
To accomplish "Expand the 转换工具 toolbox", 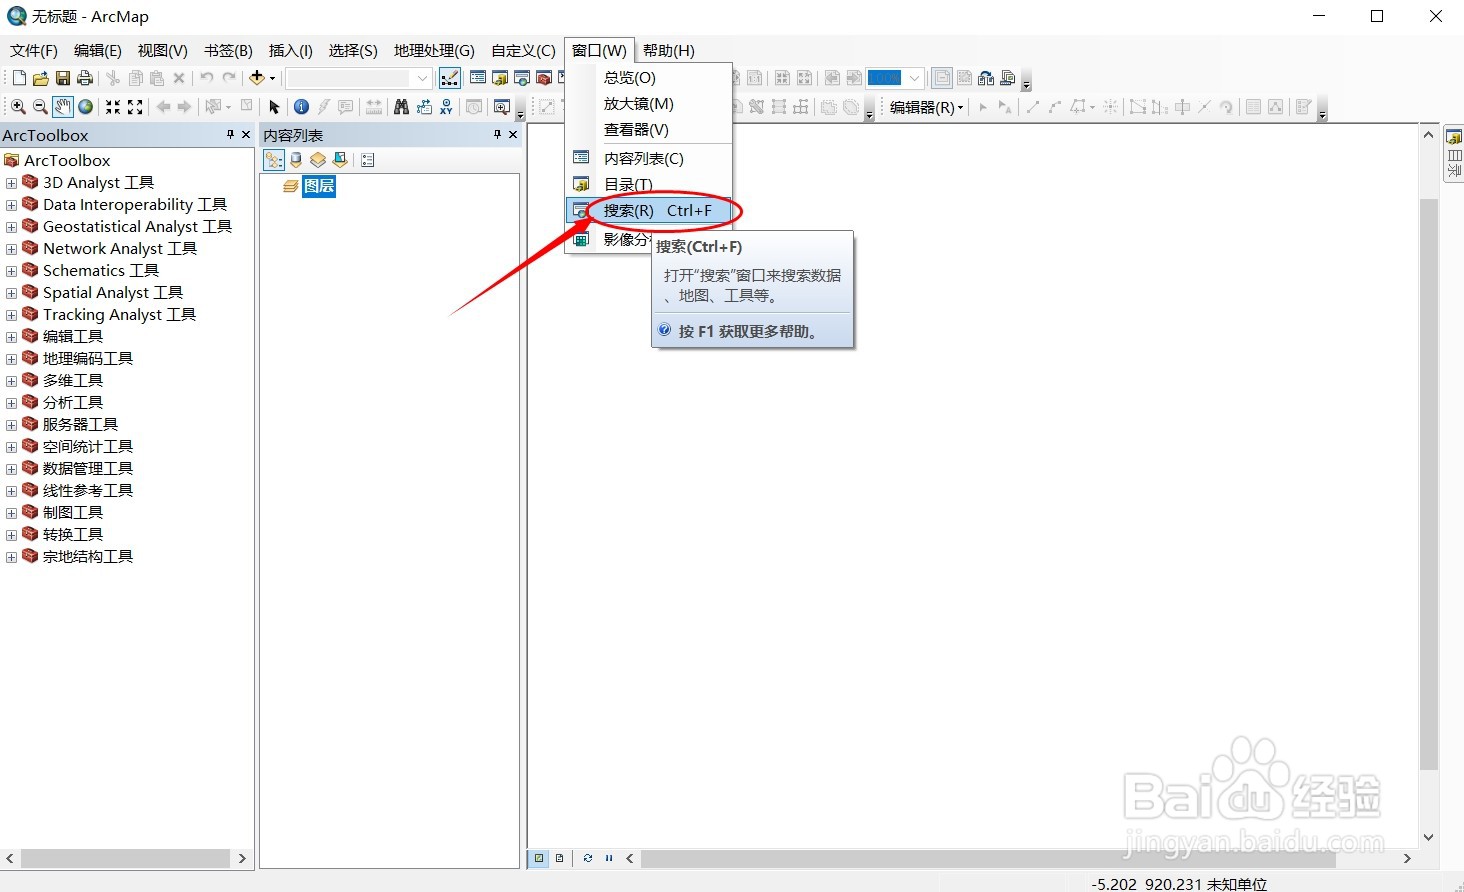I will [12, 535].
